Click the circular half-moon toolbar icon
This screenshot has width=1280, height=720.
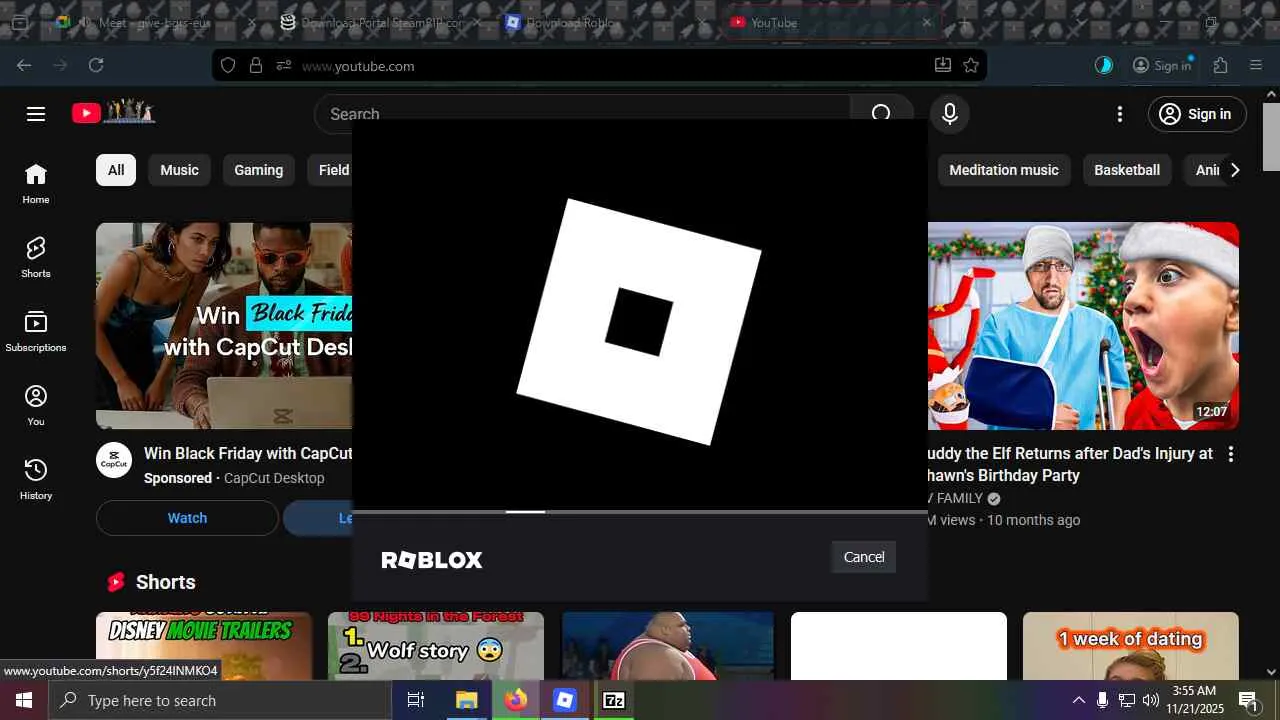tap(1104, 65)
